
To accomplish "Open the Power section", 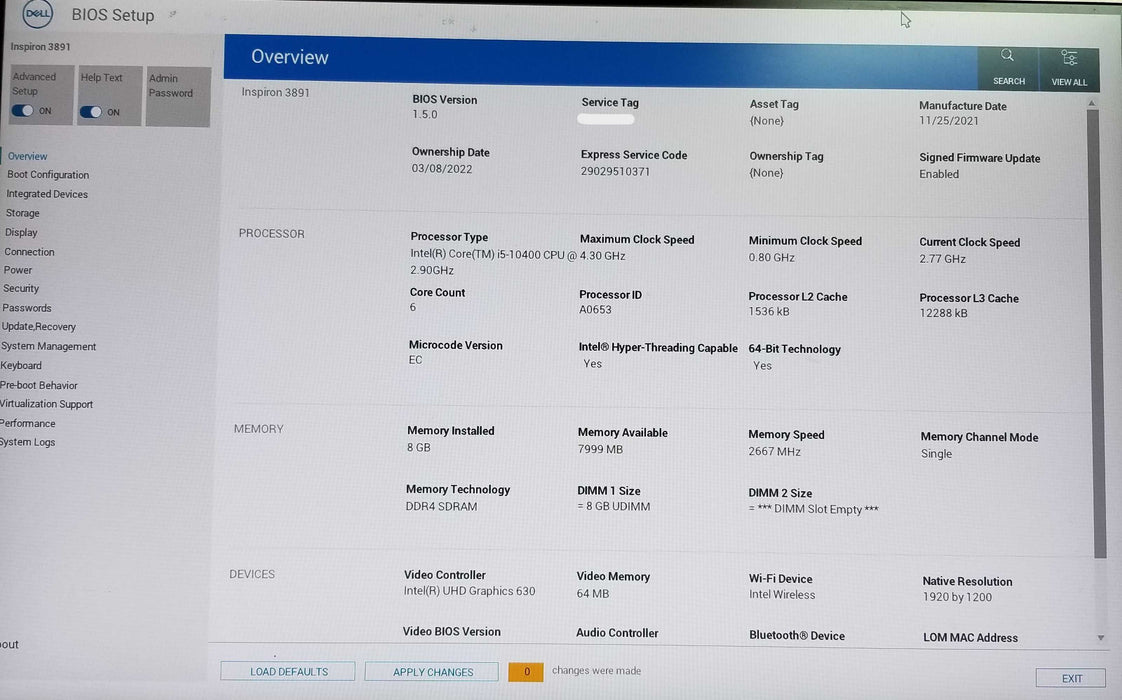I will (x=17, y=270).
